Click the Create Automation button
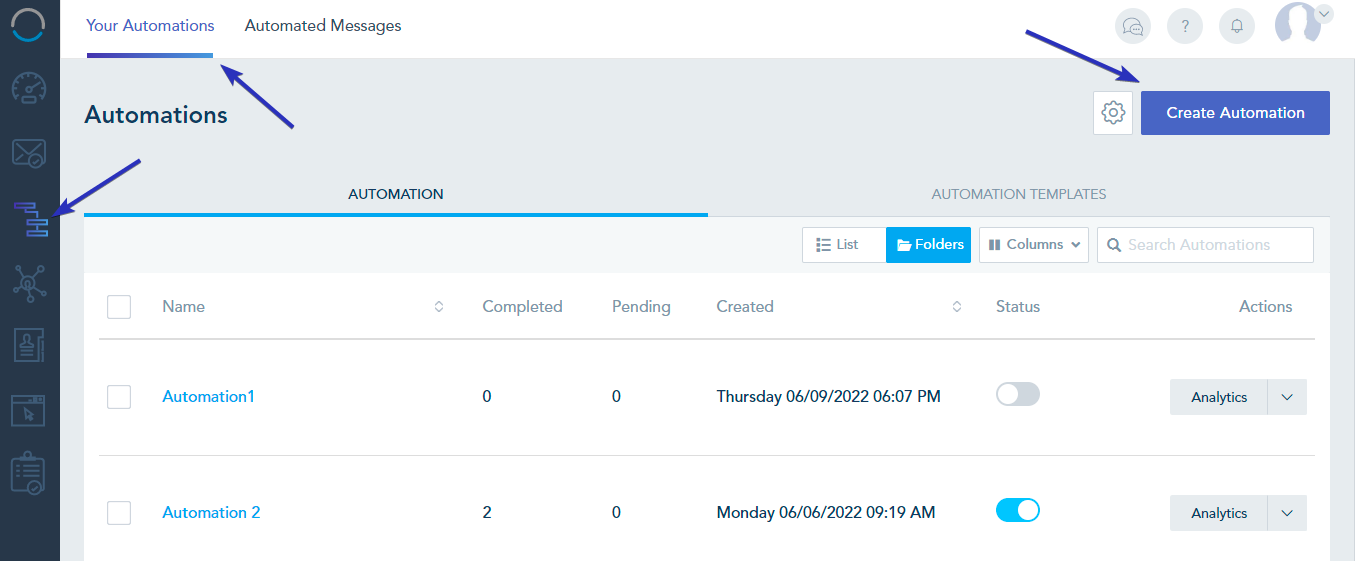This screenshot has height=561, width=1355. pos(1235,113)
